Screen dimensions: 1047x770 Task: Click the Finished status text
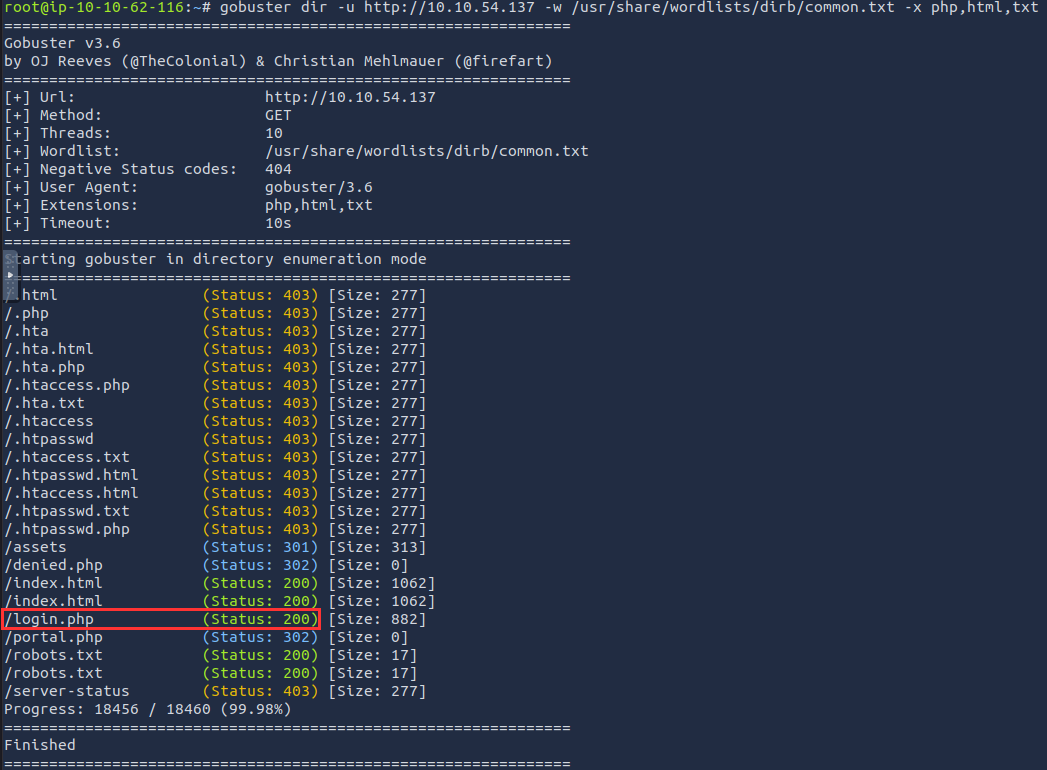(40, 744)
